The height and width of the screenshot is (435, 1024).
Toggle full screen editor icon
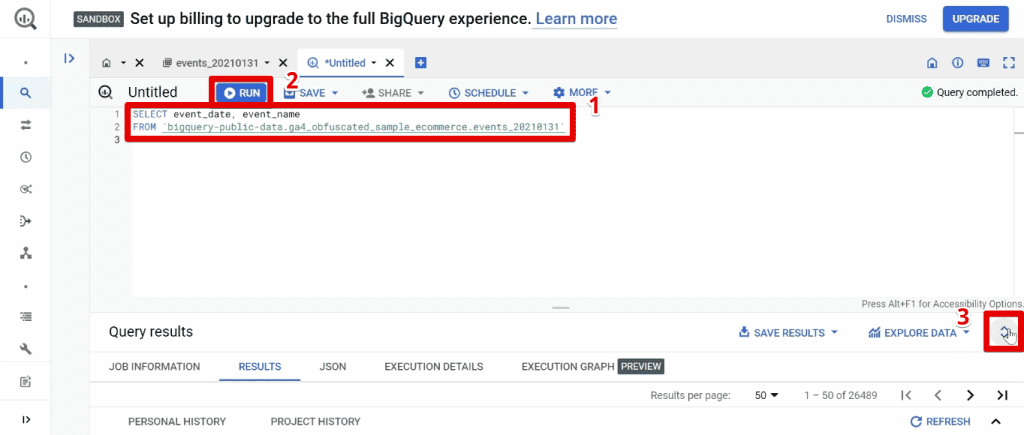[1008, 63]
